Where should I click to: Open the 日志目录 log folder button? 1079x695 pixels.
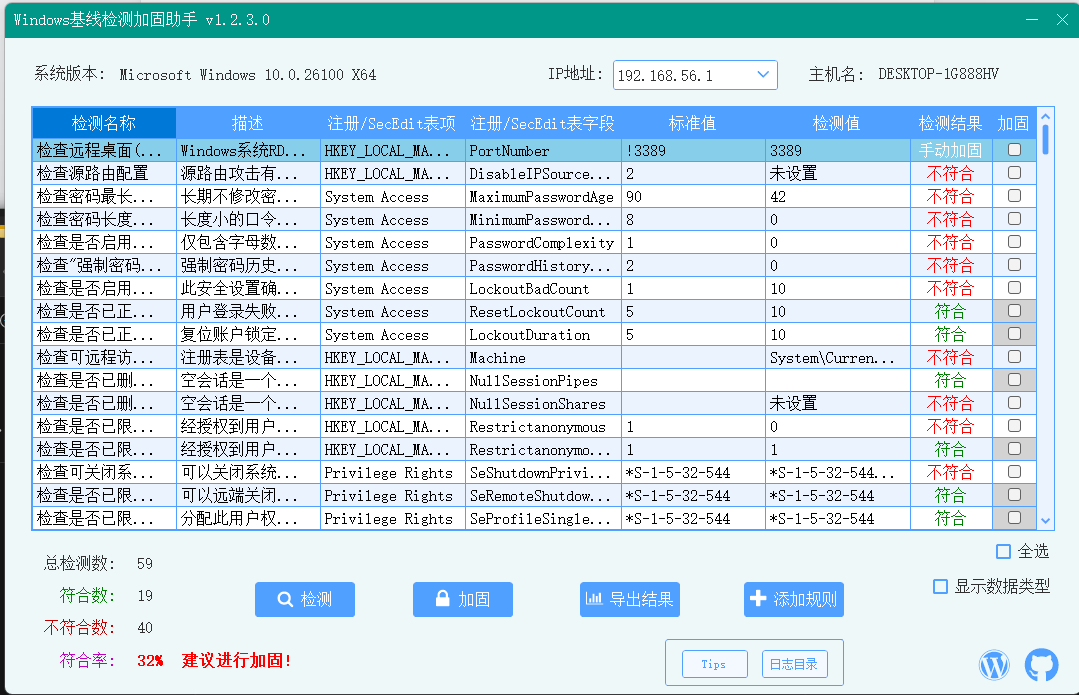[794, 664]
